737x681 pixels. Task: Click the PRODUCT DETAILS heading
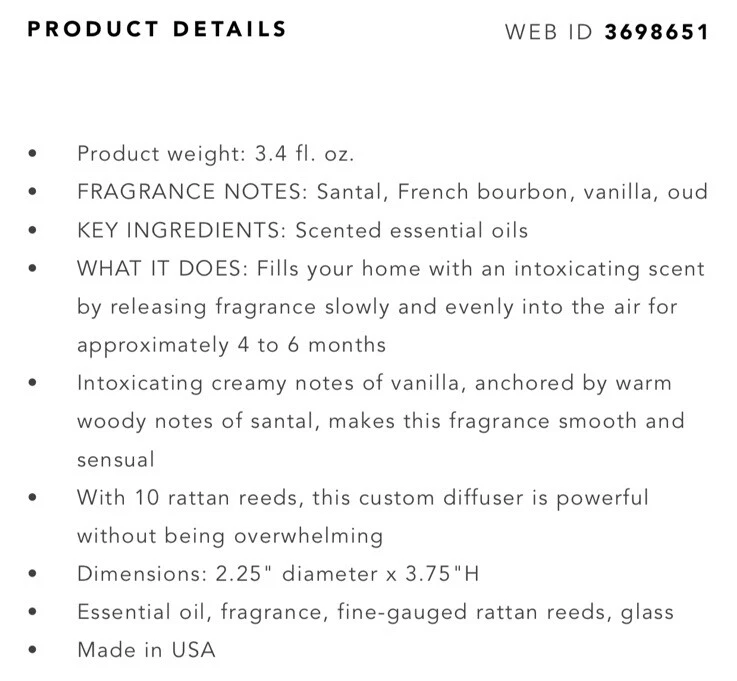coord(157,29)
